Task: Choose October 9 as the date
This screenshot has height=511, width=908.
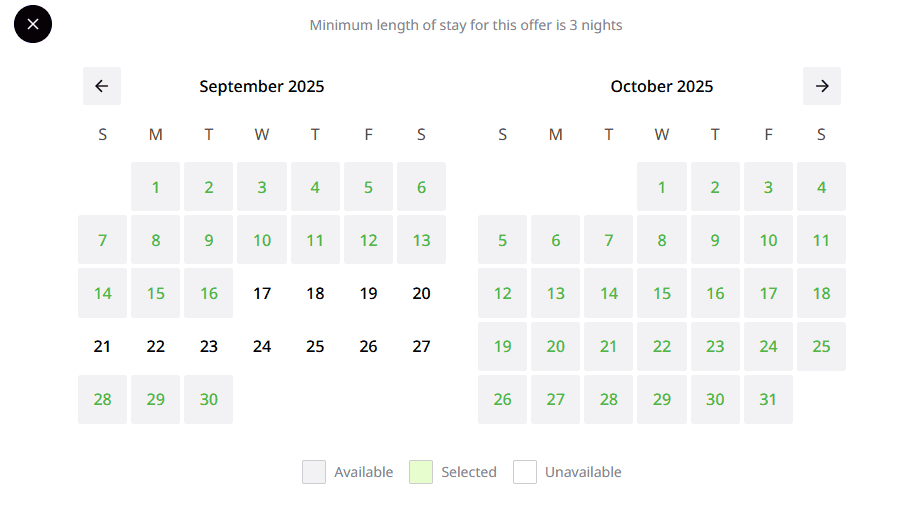Action: point(715,240)
